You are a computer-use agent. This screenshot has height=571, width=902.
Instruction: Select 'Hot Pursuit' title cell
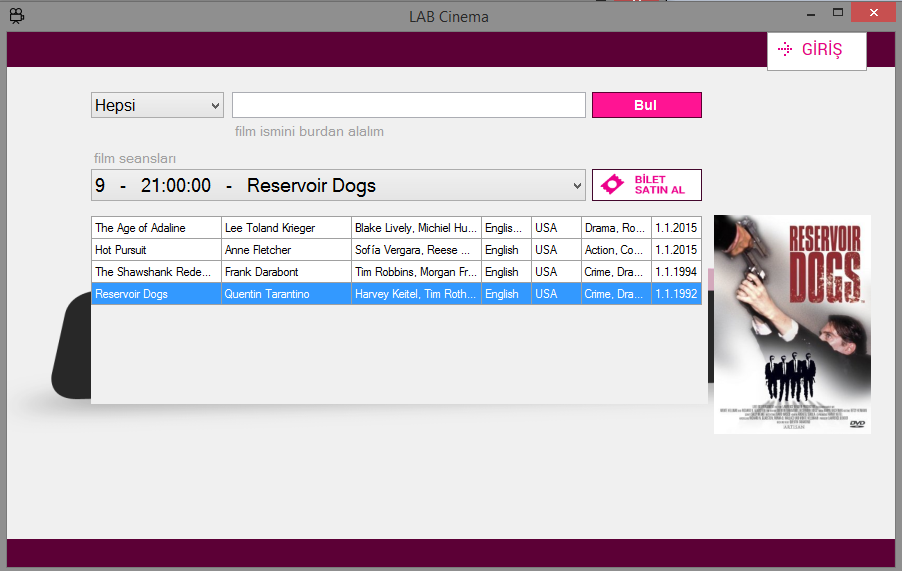(156, 250)
